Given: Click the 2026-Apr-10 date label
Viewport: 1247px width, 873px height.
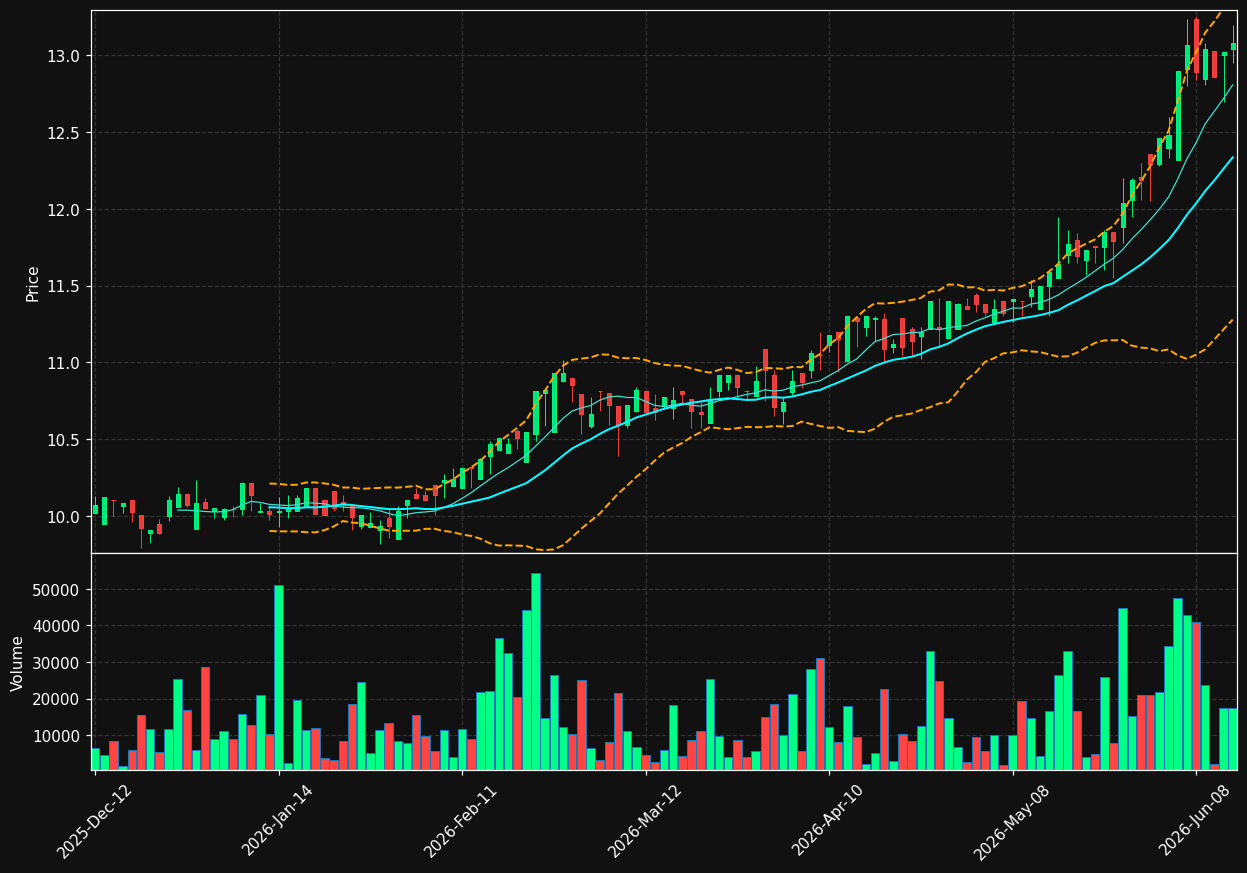Looking at the screenshot, I should [828, 821].
